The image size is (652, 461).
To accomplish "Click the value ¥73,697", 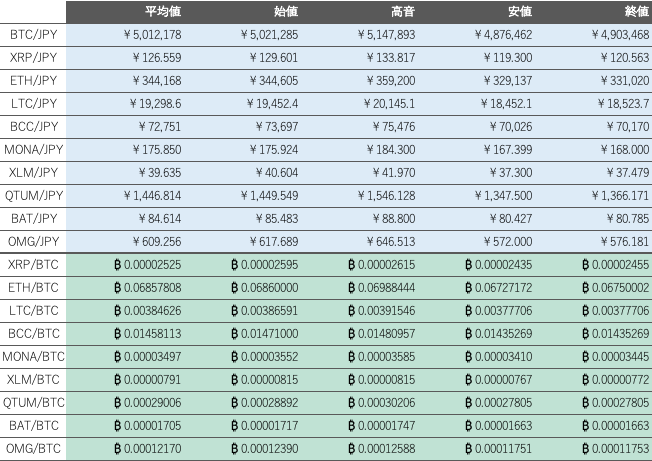I will (x=277, y=126).
